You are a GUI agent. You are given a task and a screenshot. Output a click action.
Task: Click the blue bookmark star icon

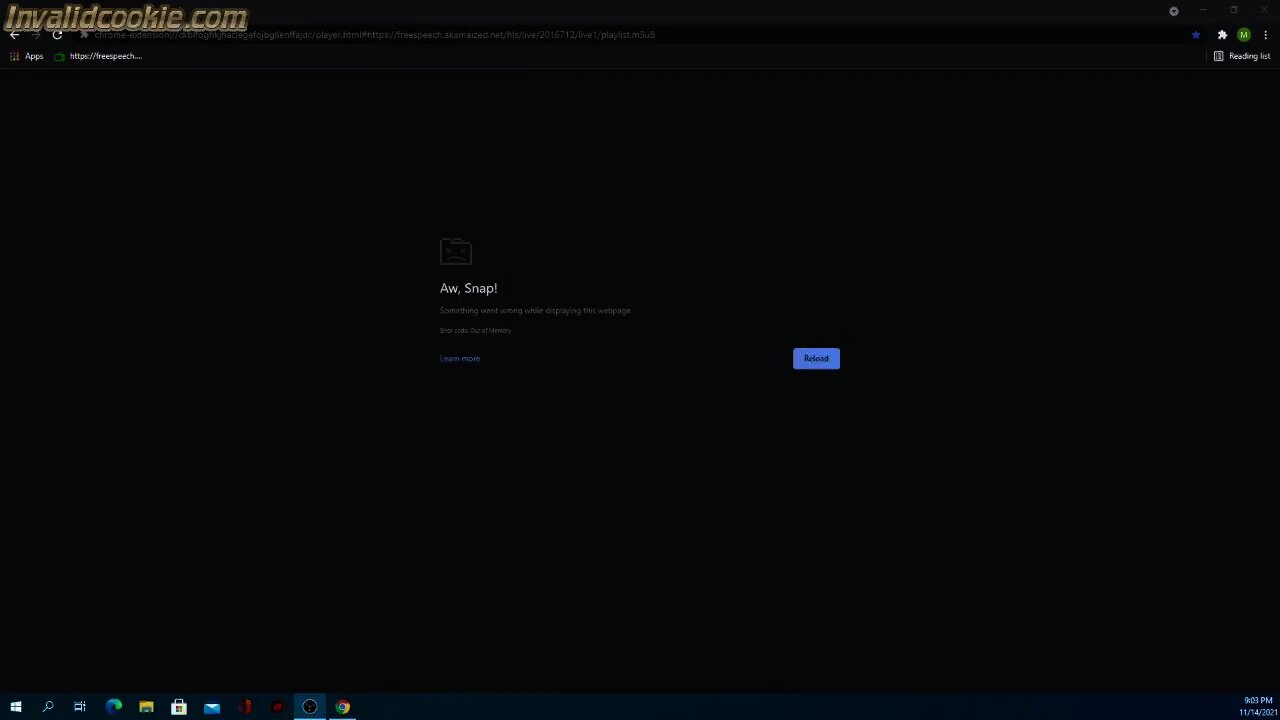coord(1196,35)
